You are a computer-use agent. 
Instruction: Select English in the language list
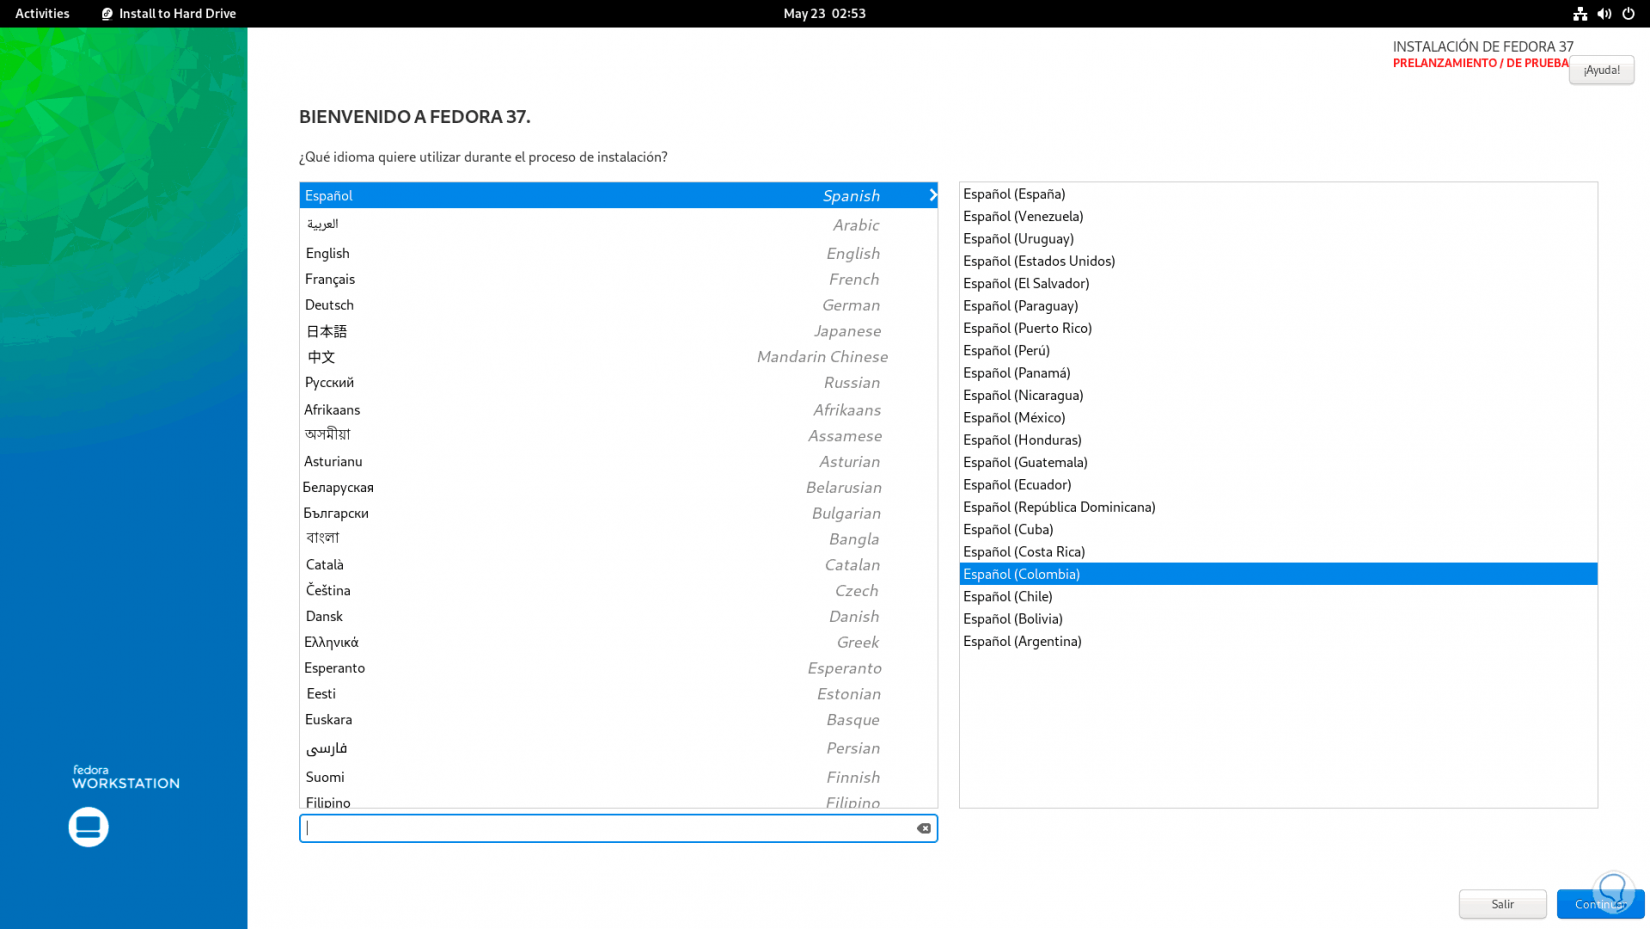(618, 253)
